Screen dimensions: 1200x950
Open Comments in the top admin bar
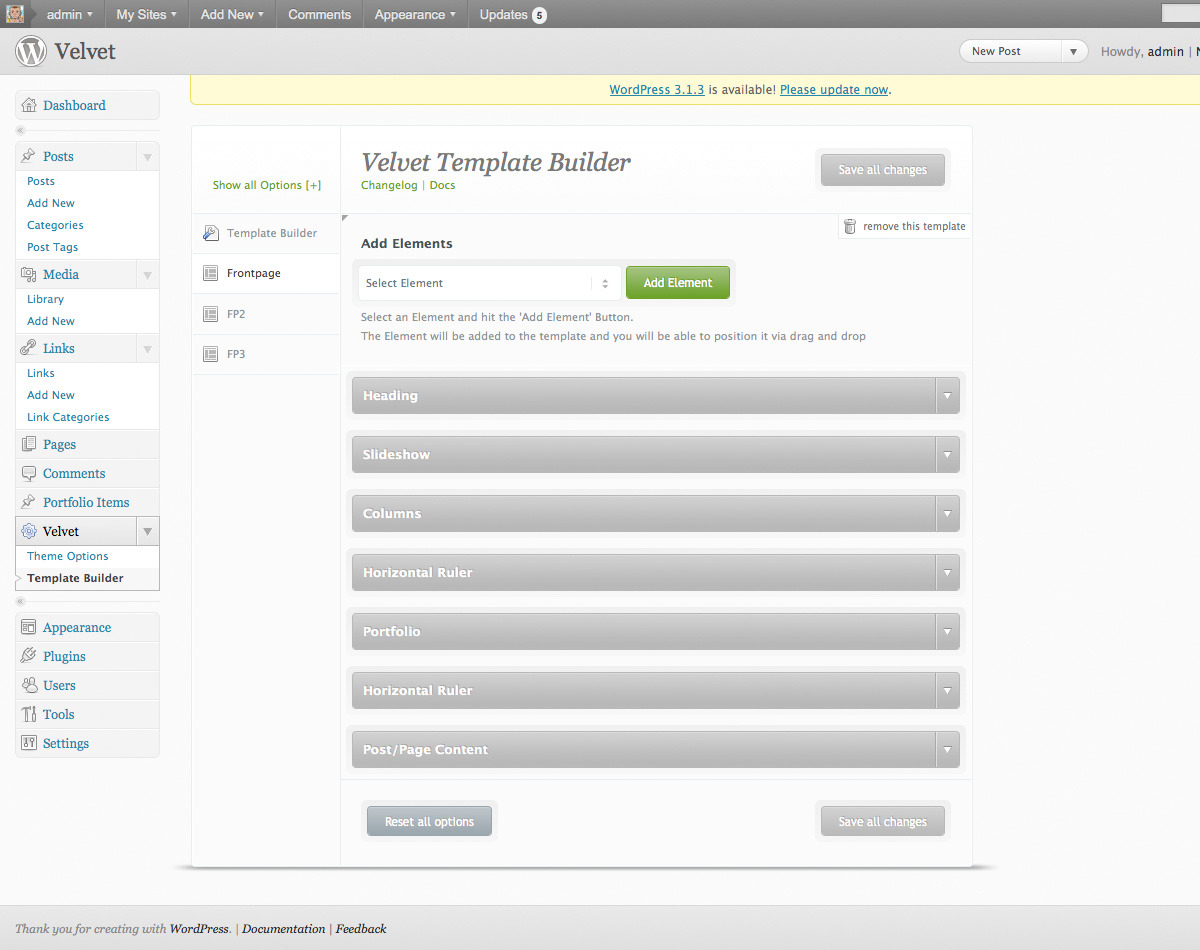click(x=320, y=14)
